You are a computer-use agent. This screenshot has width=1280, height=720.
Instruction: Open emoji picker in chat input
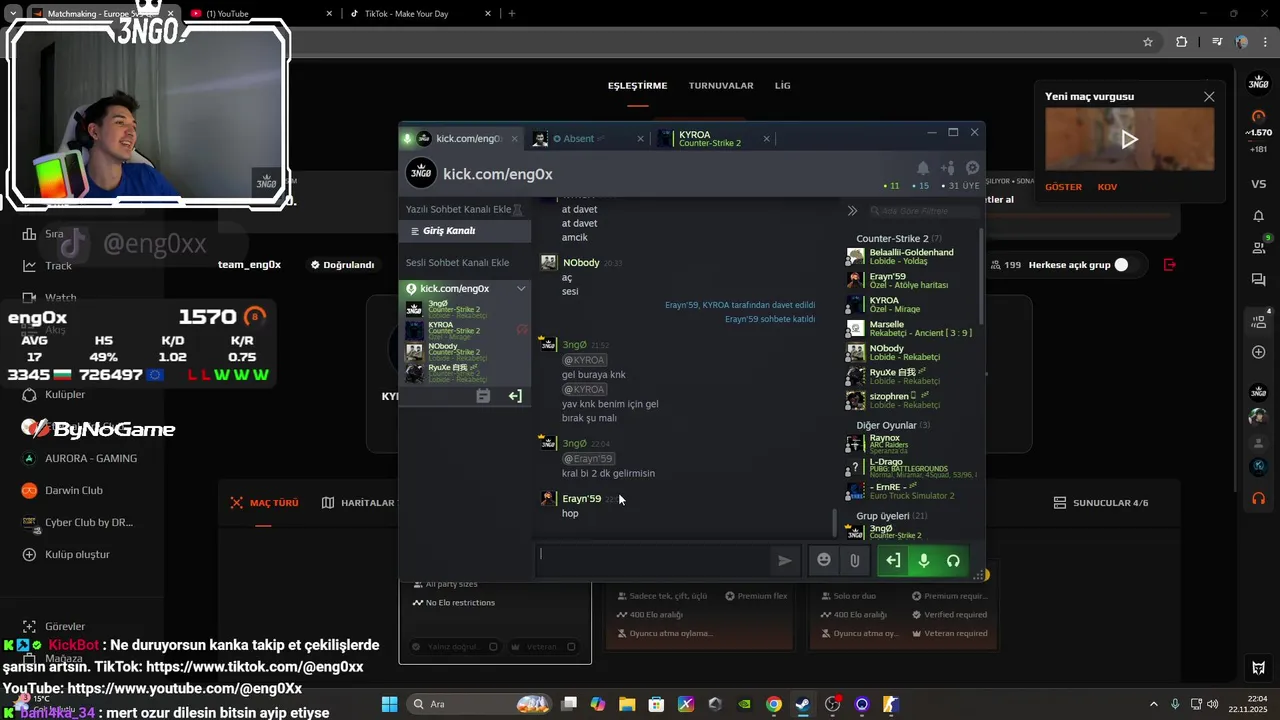[824, 560]
